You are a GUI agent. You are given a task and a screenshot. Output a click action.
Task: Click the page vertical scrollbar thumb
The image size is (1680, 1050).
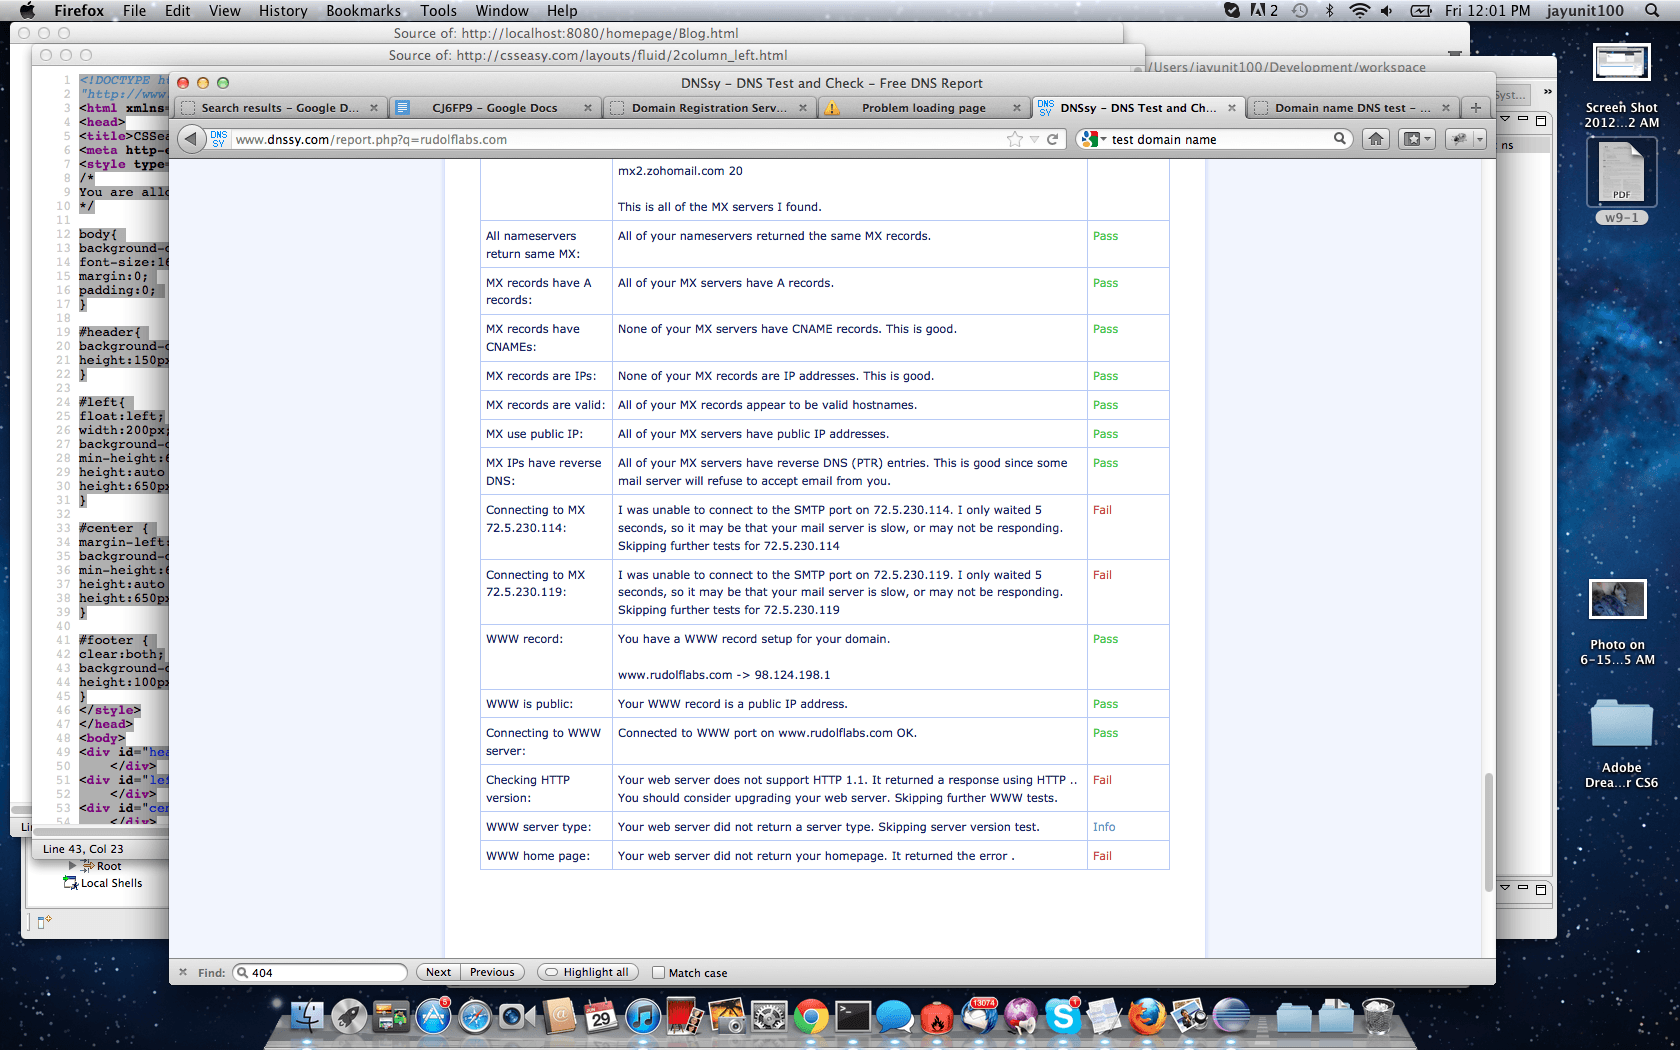(x=1487, y=830)
